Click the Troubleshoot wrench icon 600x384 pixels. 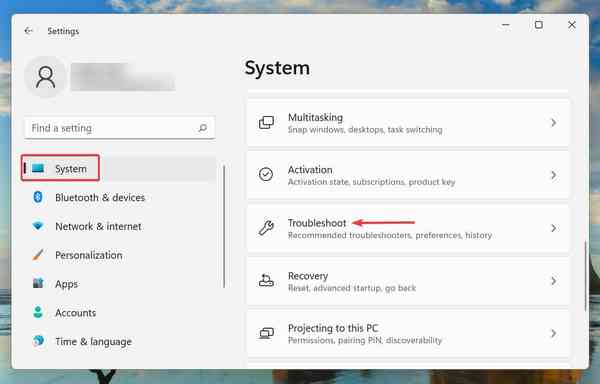click(x=266, y=228)
